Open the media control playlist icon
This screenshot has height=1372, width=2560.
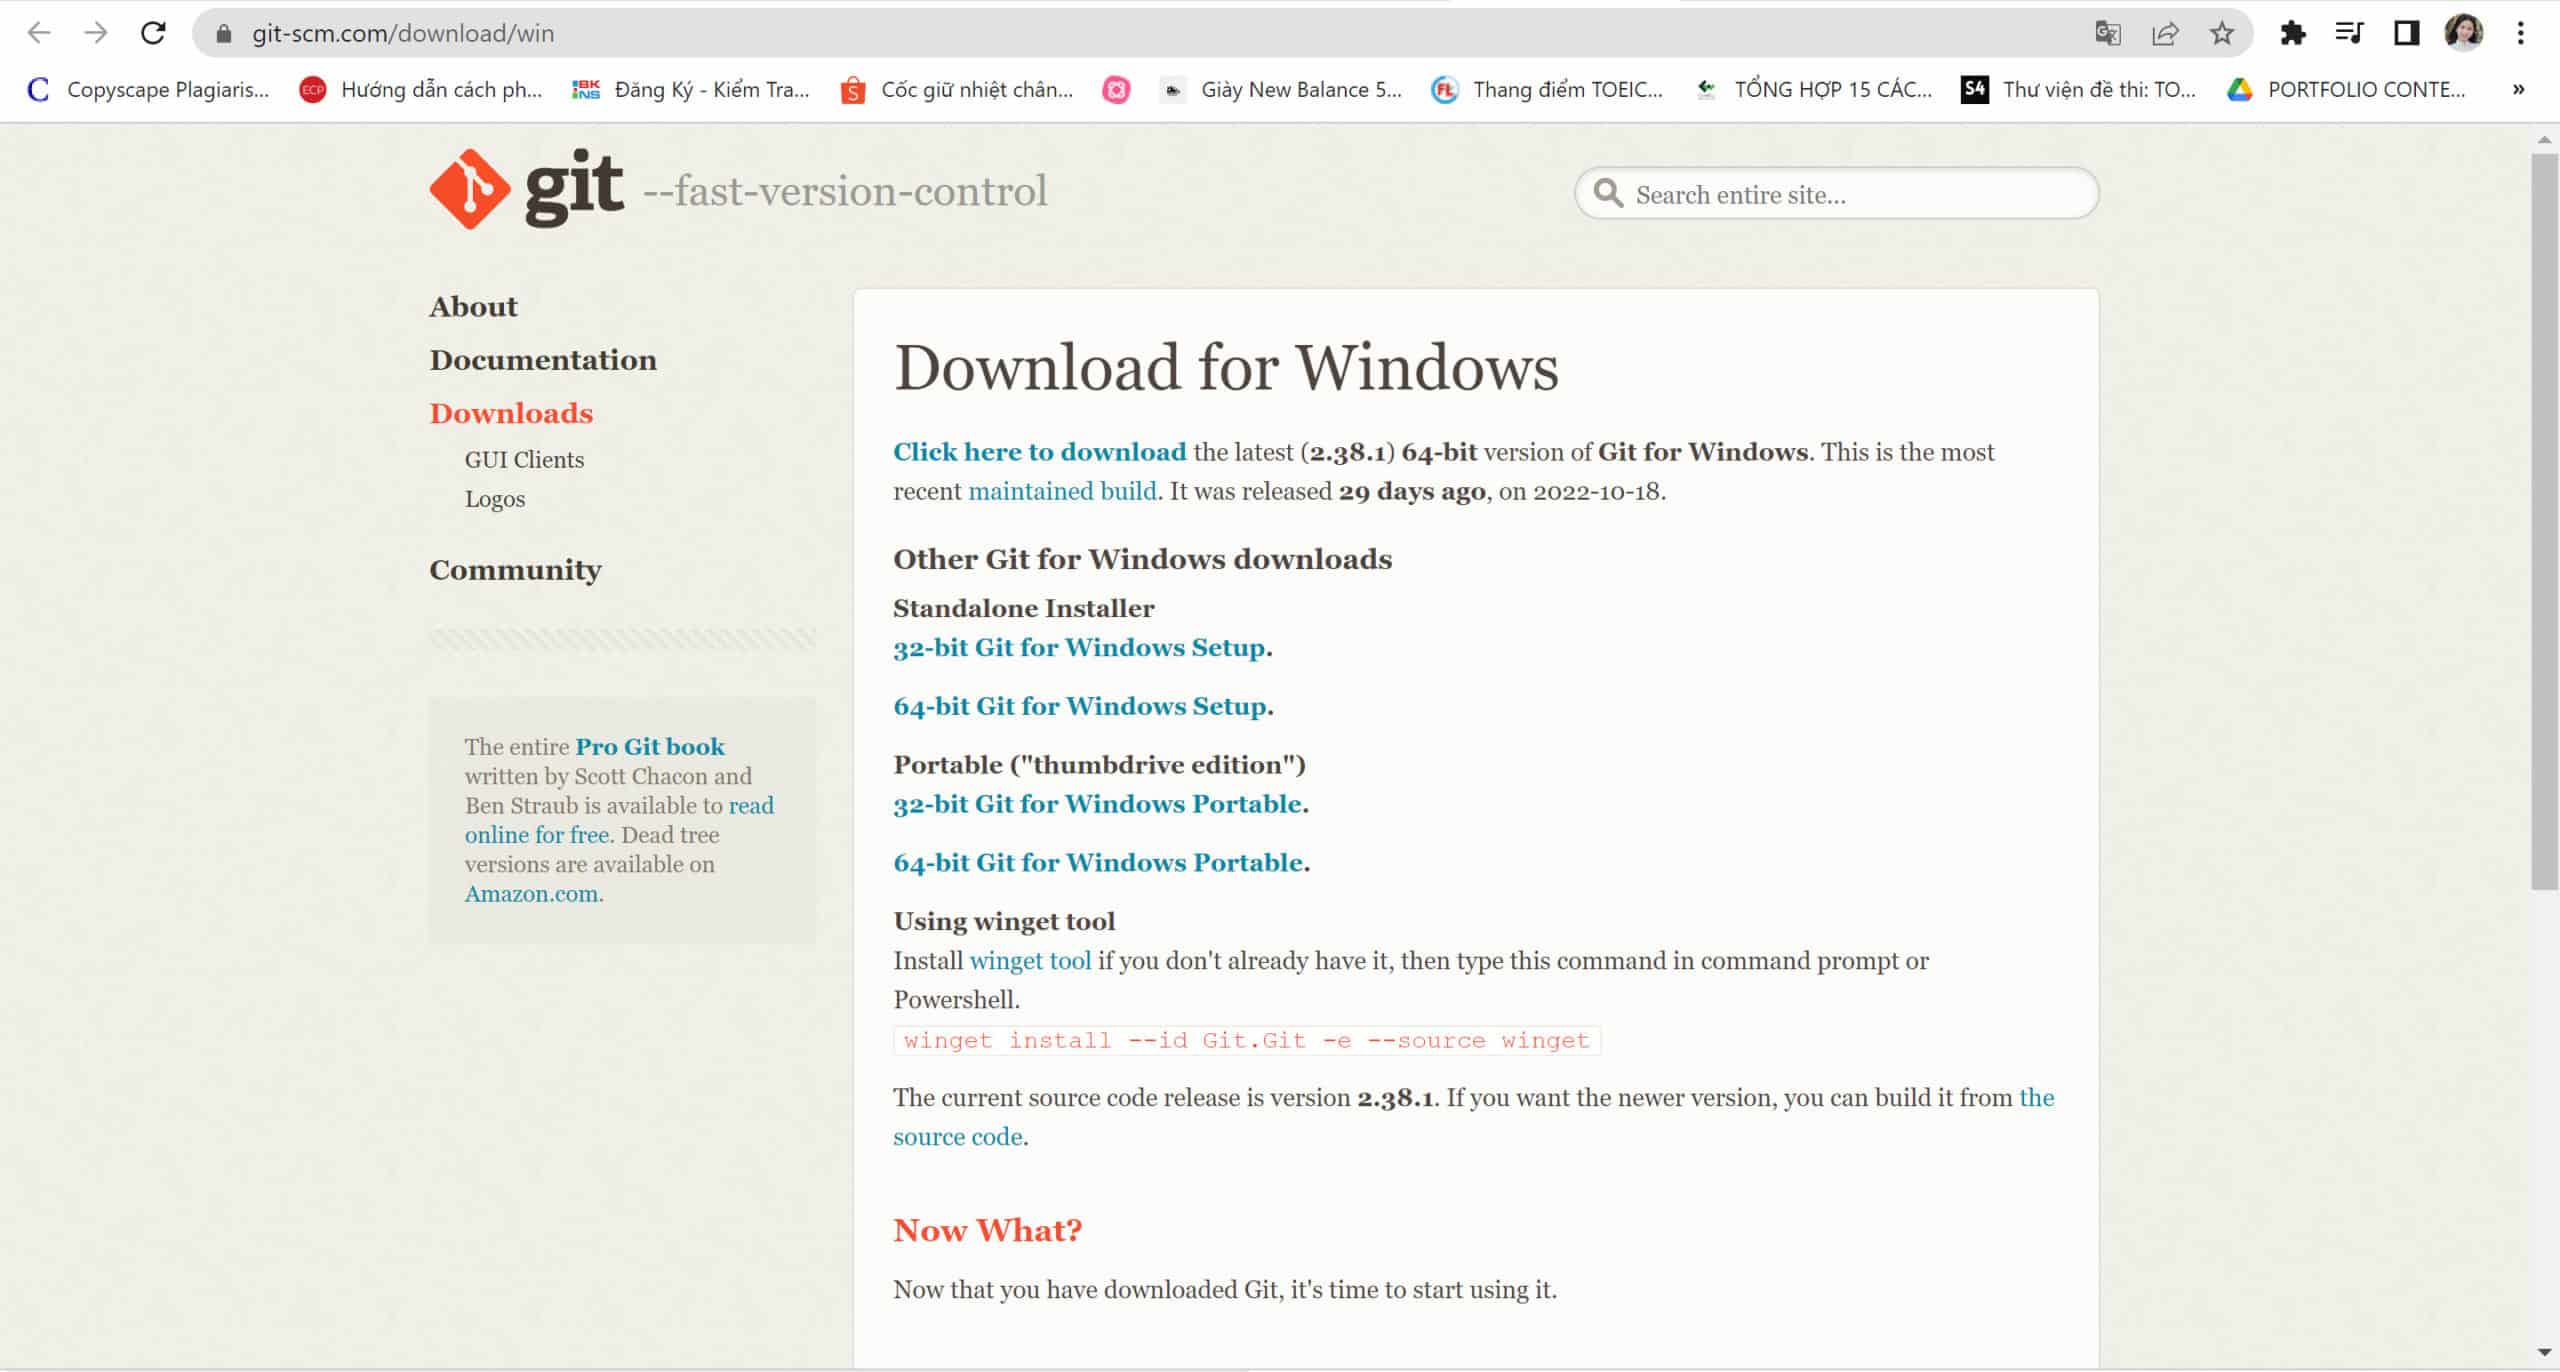[x=2349, y=33]
